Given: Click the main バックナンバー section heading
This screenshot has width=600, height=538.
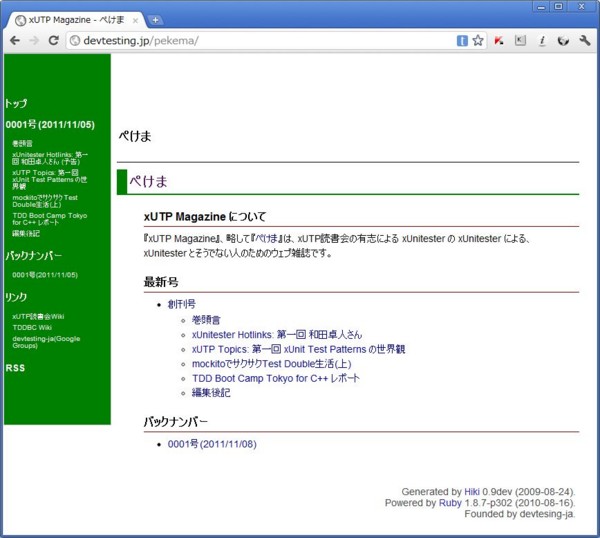Looking at the screenshot, I should coord(176,422).
